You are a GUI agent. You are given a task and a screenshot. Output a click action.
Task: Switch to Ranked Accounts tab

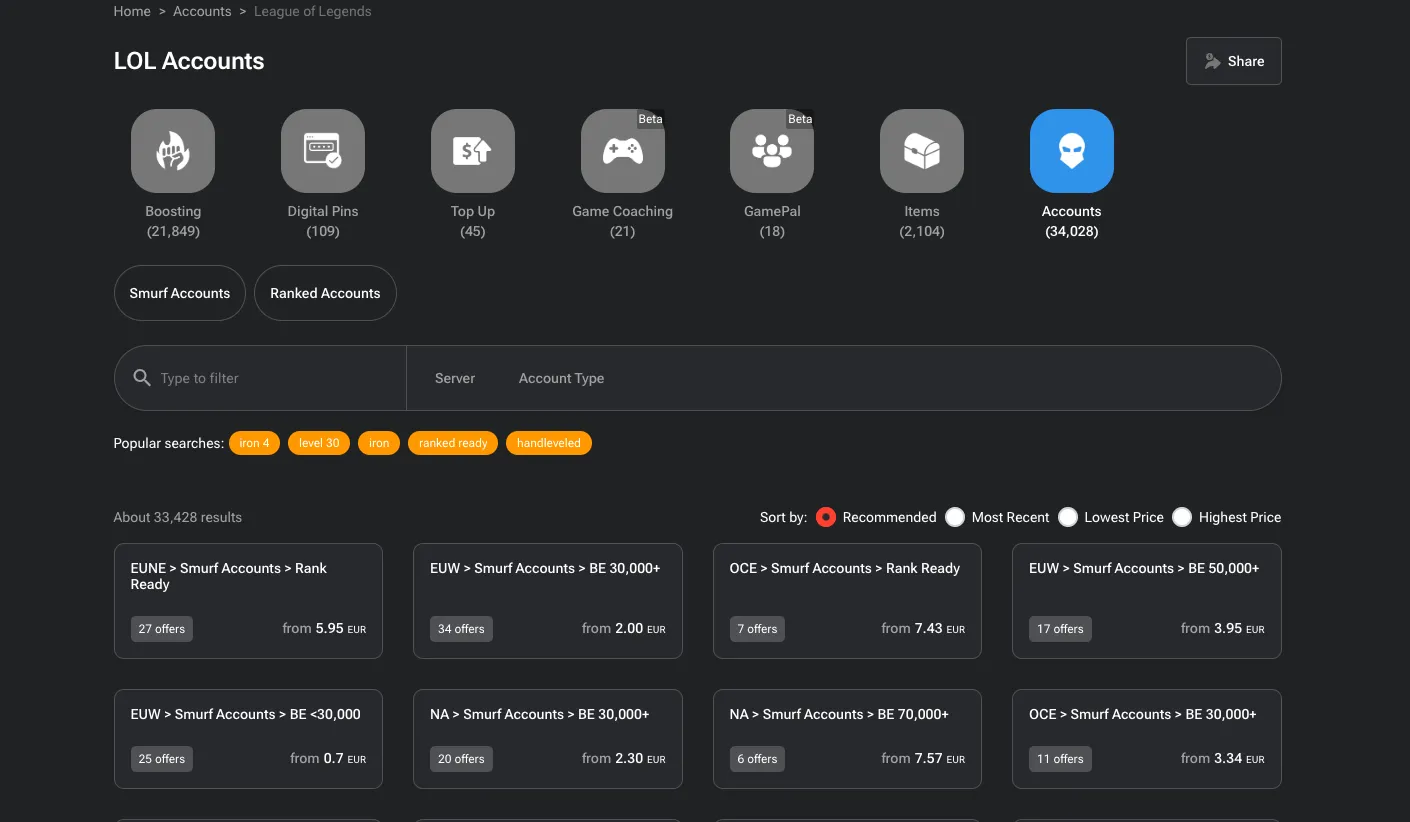click(325, 293)
